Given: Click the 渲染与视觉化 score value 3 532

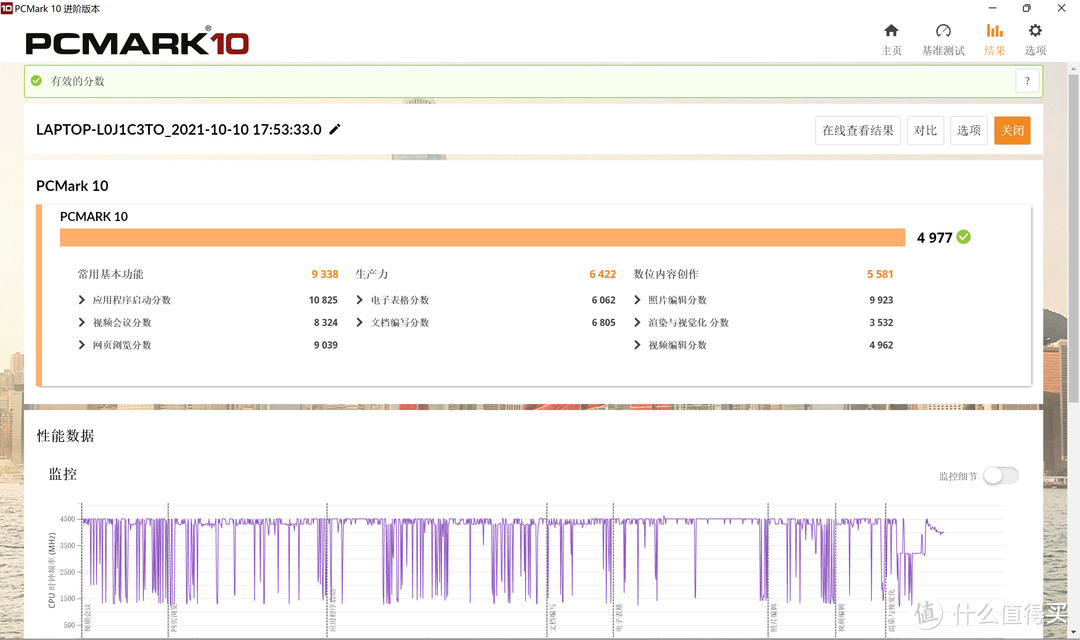Looking at the screenshot, I should tap(881, 322).
